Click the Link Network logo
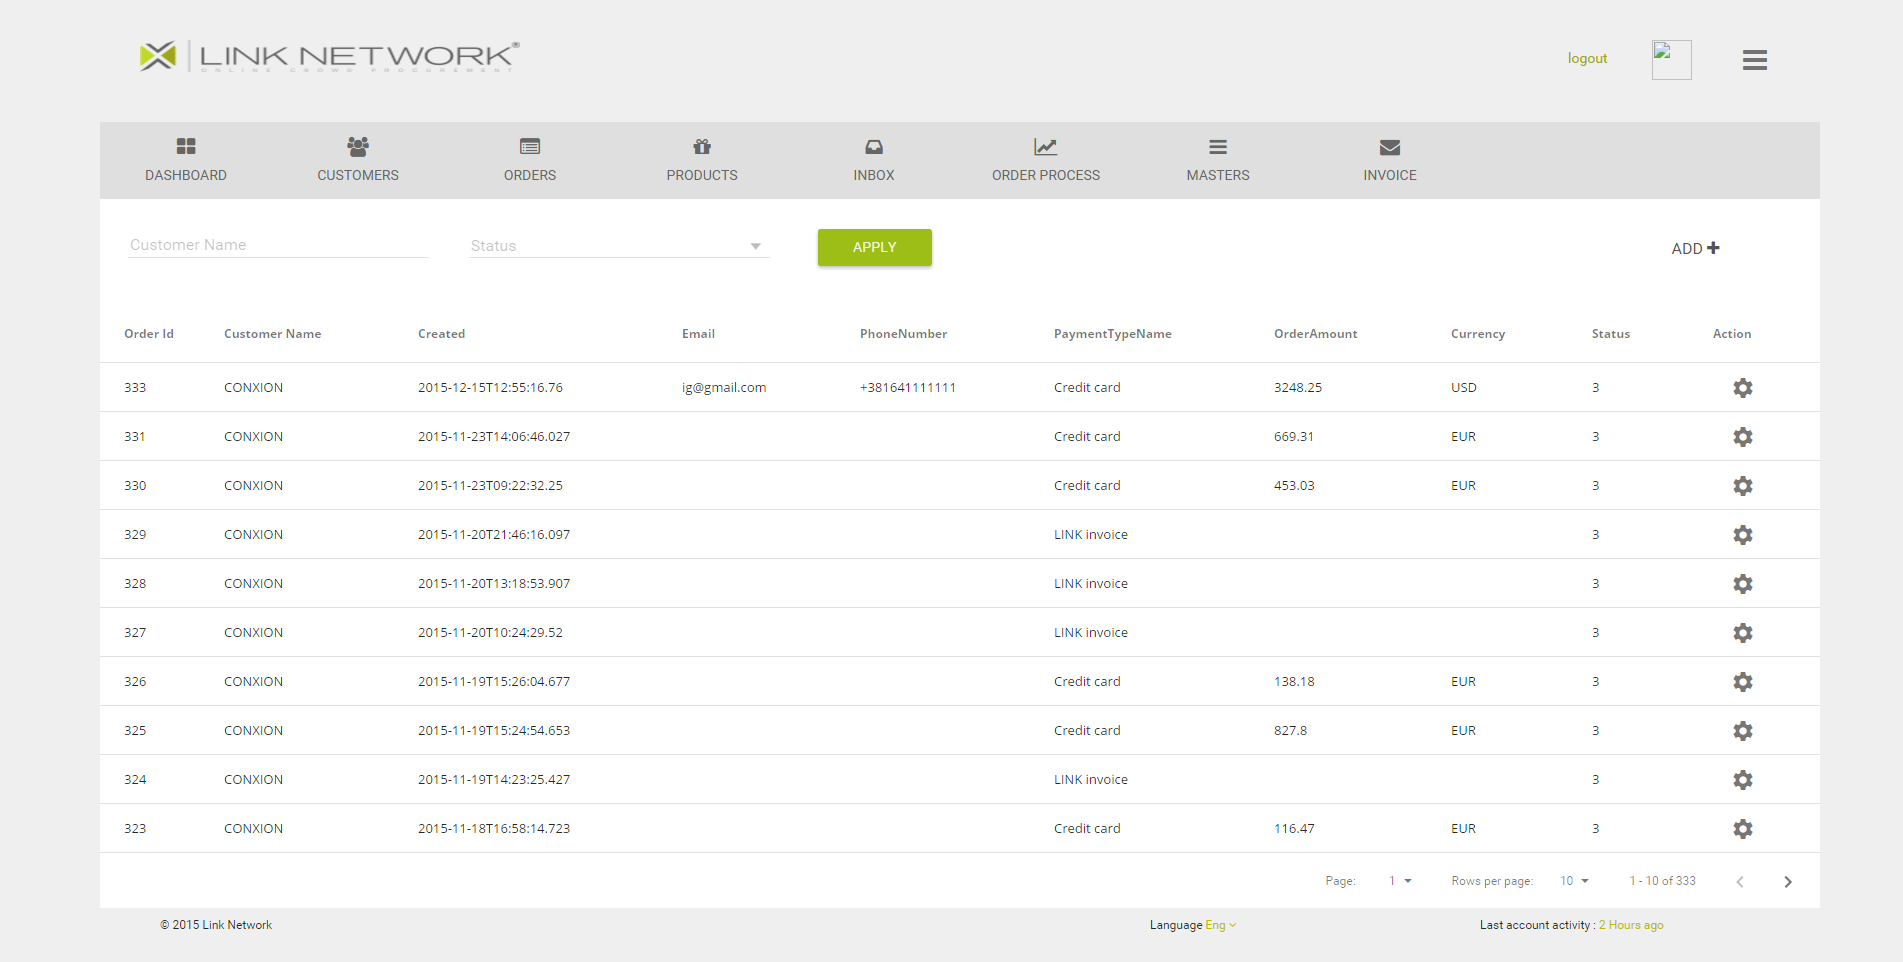The height and width of the screenshot is (962, 1903). [x=330, y=56]
